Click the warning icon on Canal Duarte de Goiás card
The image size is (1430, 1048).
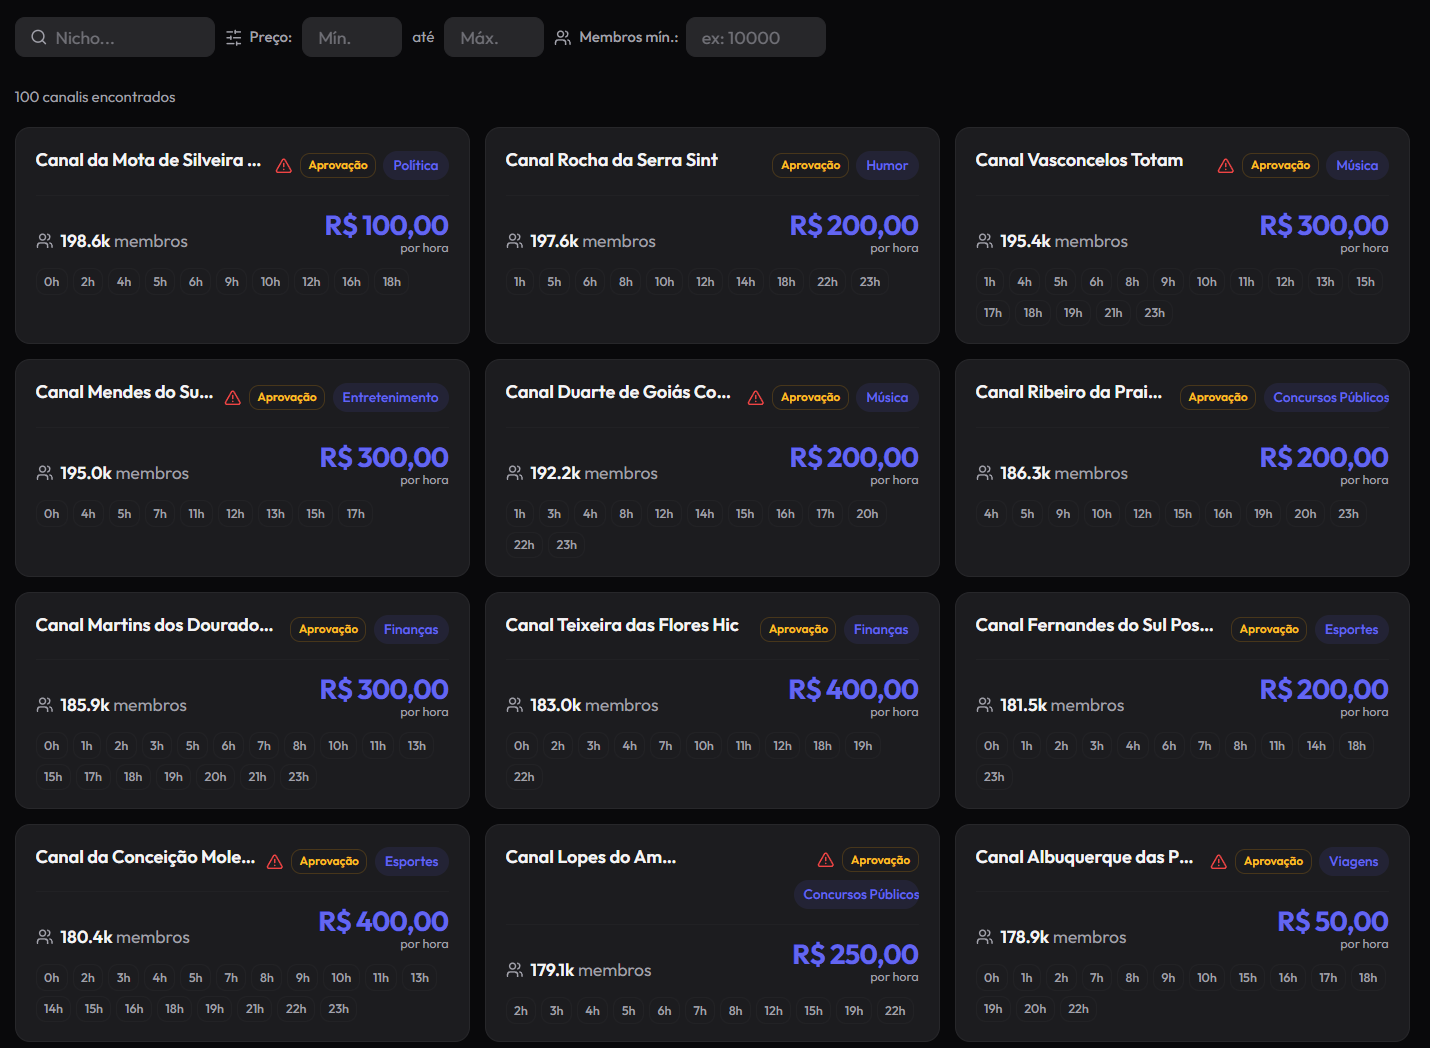756,398
